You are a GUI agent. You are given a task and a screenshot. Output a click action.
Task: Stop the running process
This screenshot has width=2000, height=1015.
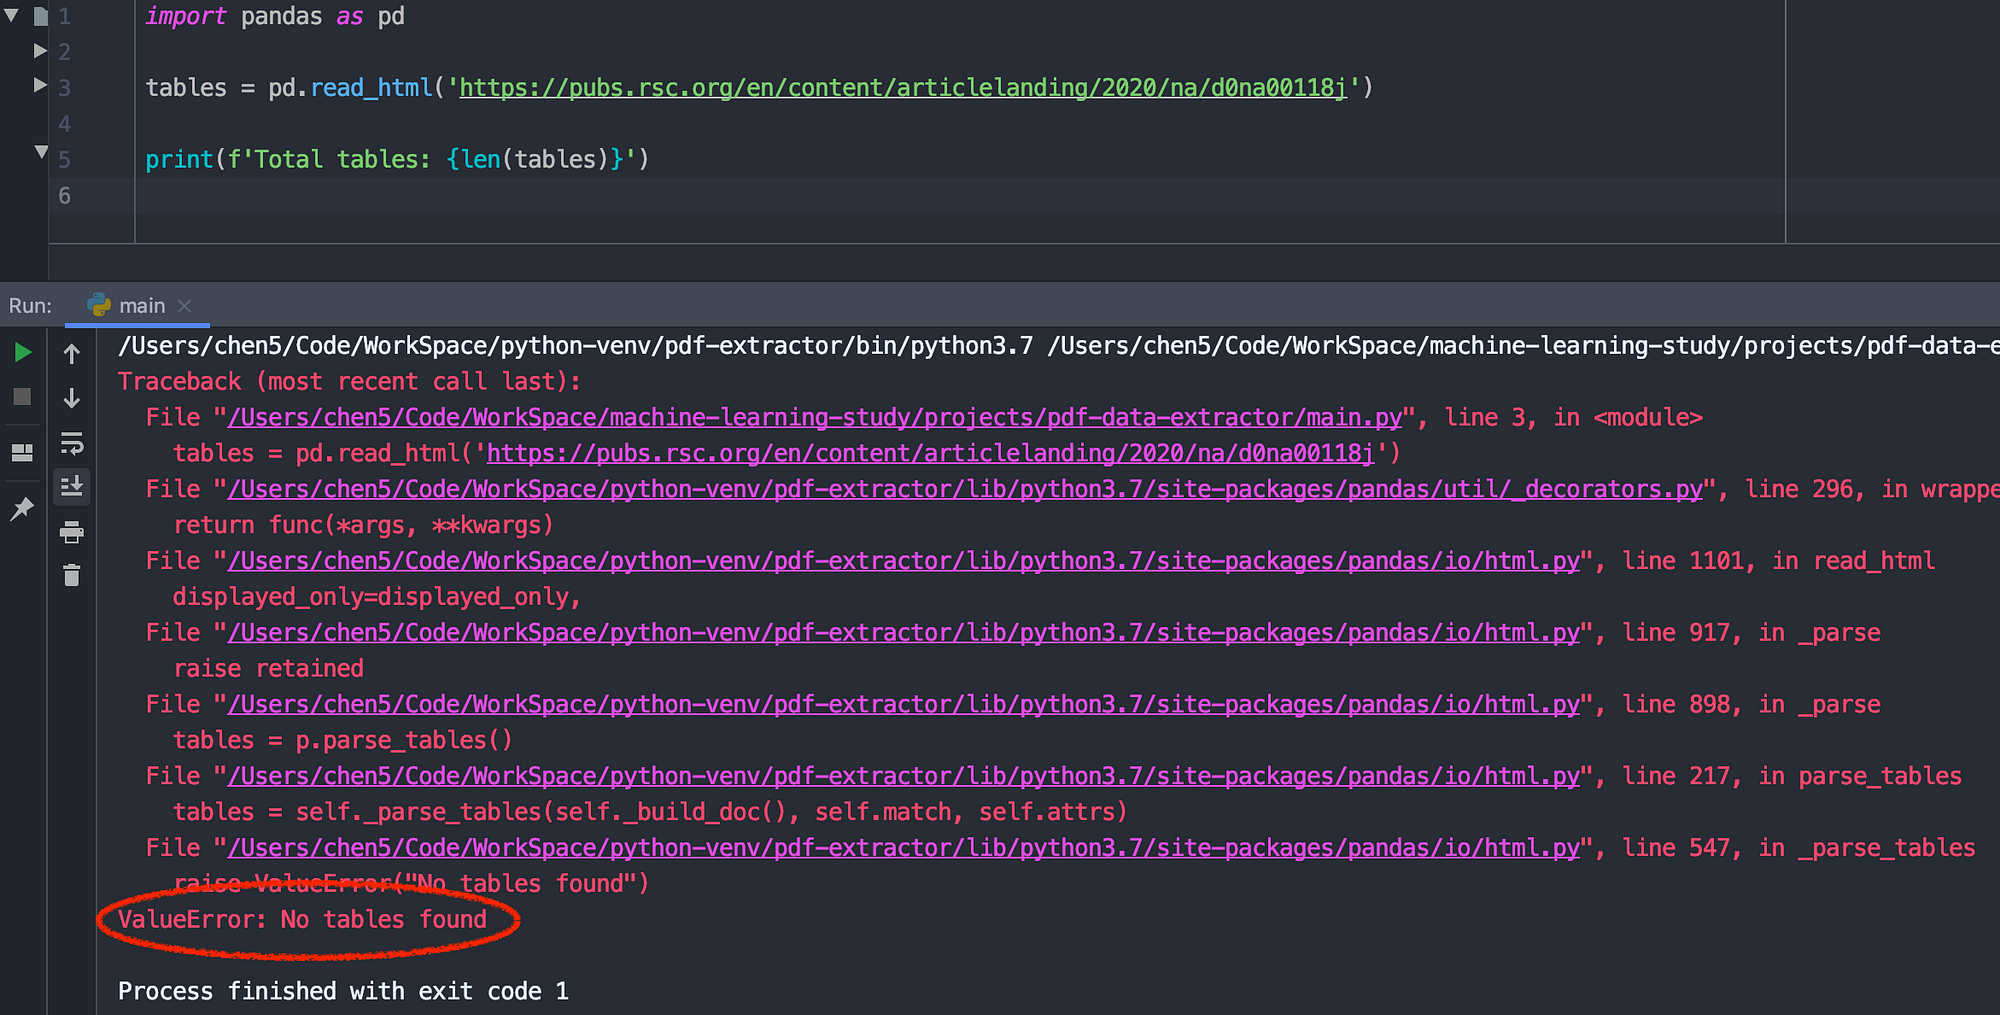(22, 397)
